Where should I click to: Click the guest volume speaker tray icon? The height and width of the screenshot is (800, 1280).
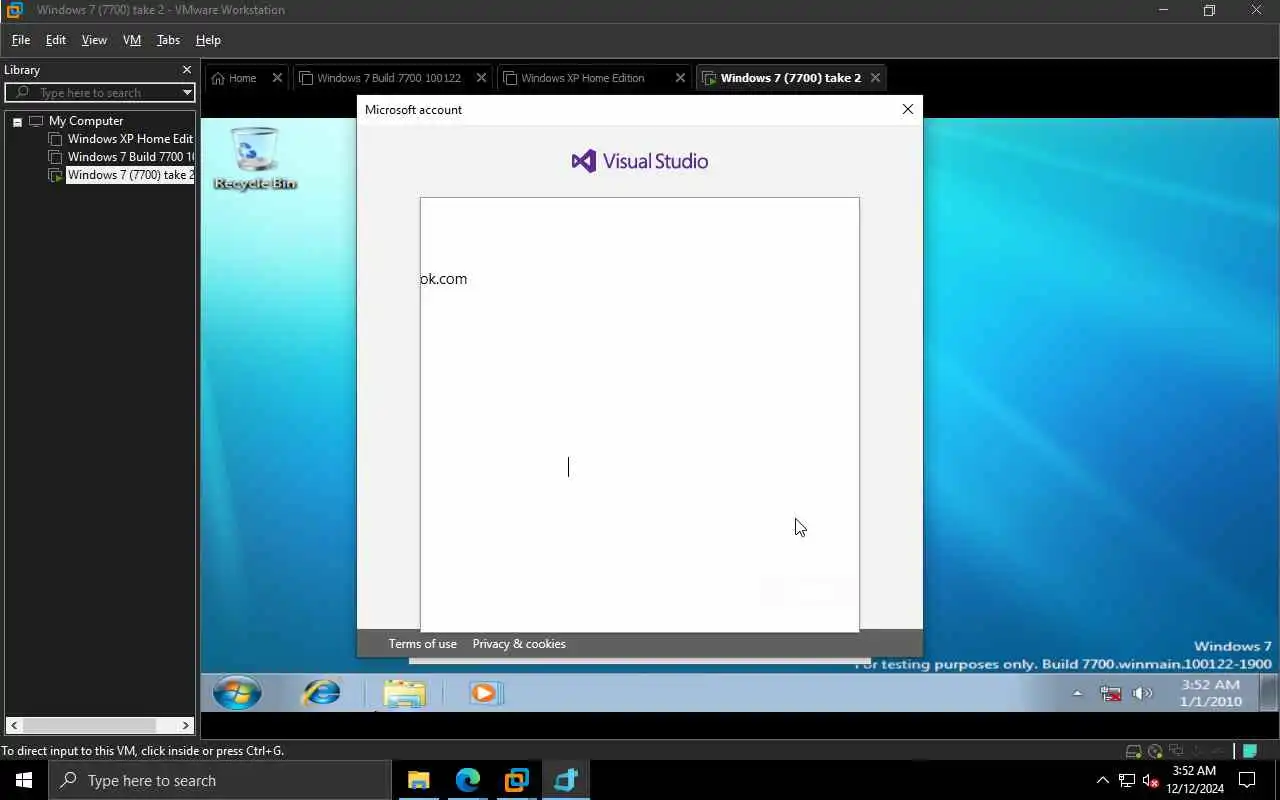coord(1142,693)
